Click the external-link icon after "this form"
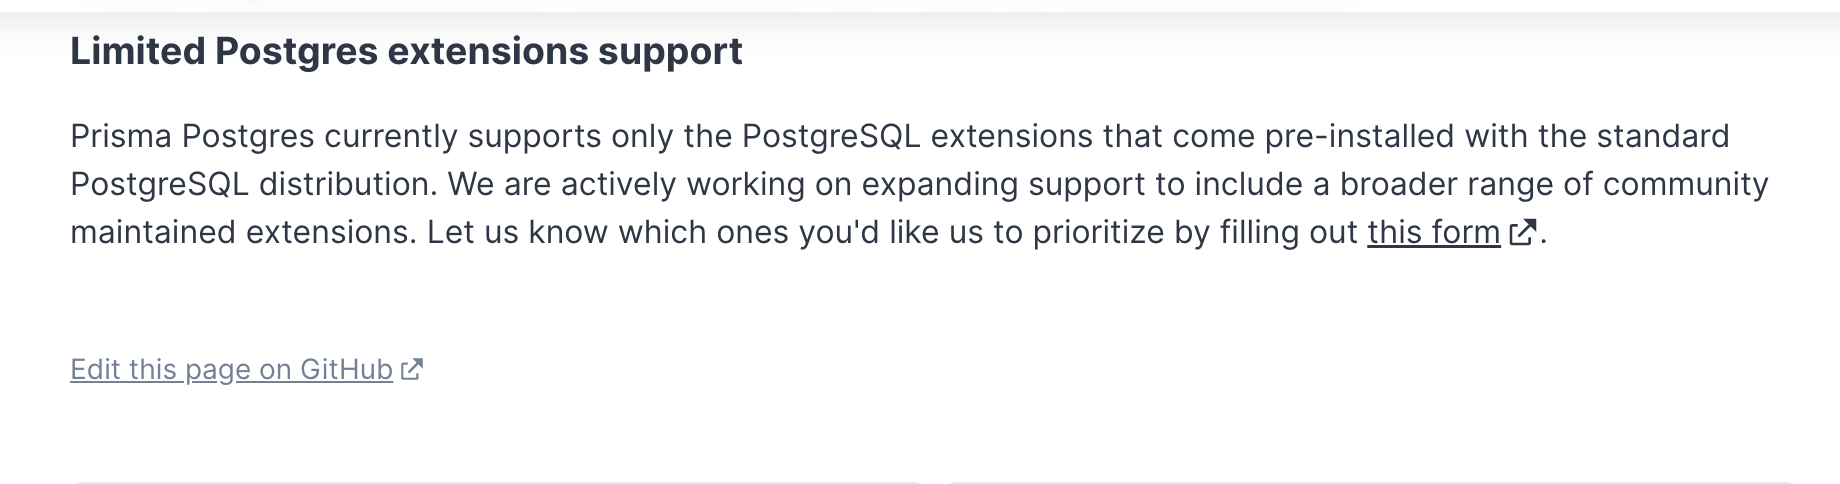Screen dimensions: 1840x484 (1522, 232)
